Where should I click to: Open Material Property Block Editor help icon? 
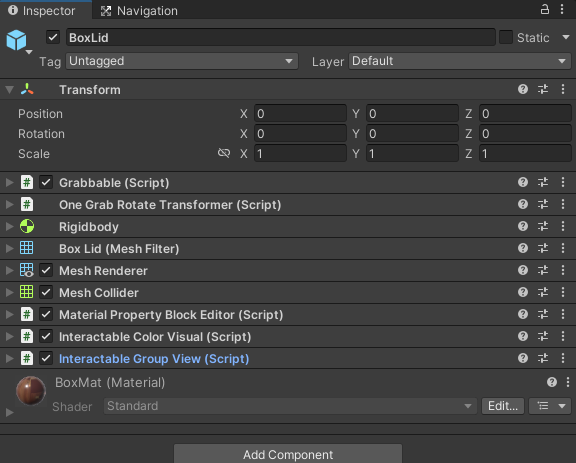(x=523, y=315)
